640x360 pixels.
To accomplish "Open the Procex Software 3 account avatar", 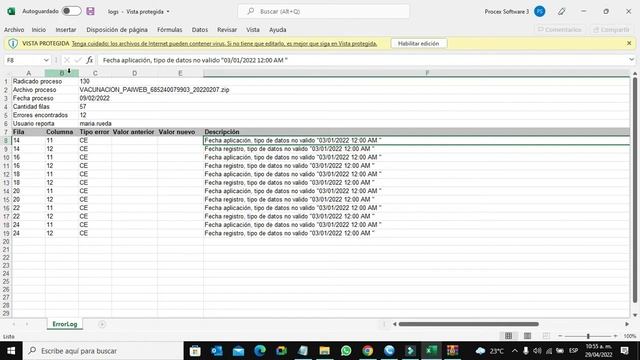I will pos(540,11).
